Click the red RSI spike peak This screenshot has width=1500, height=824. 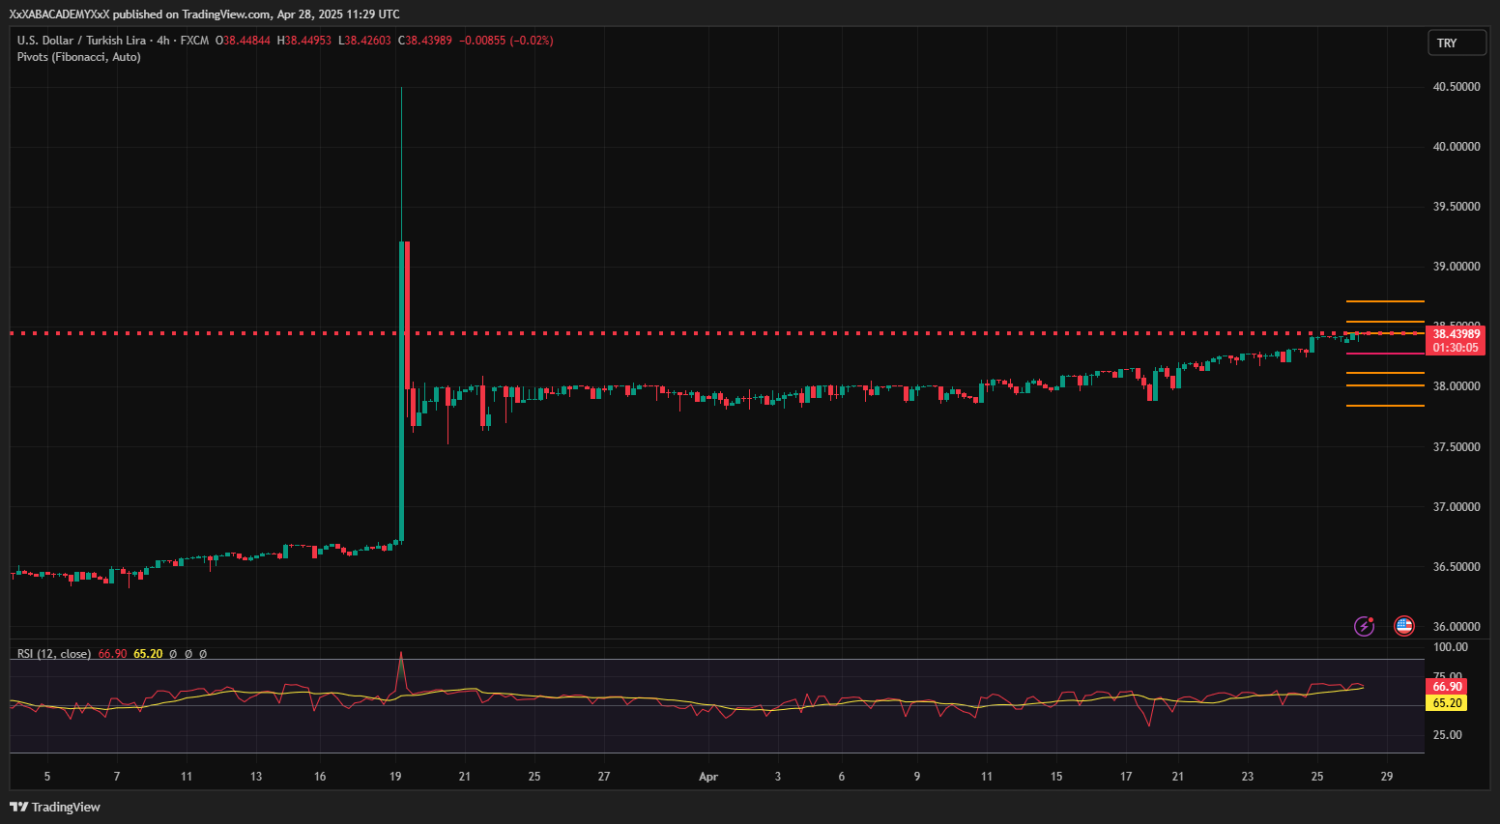401,656
